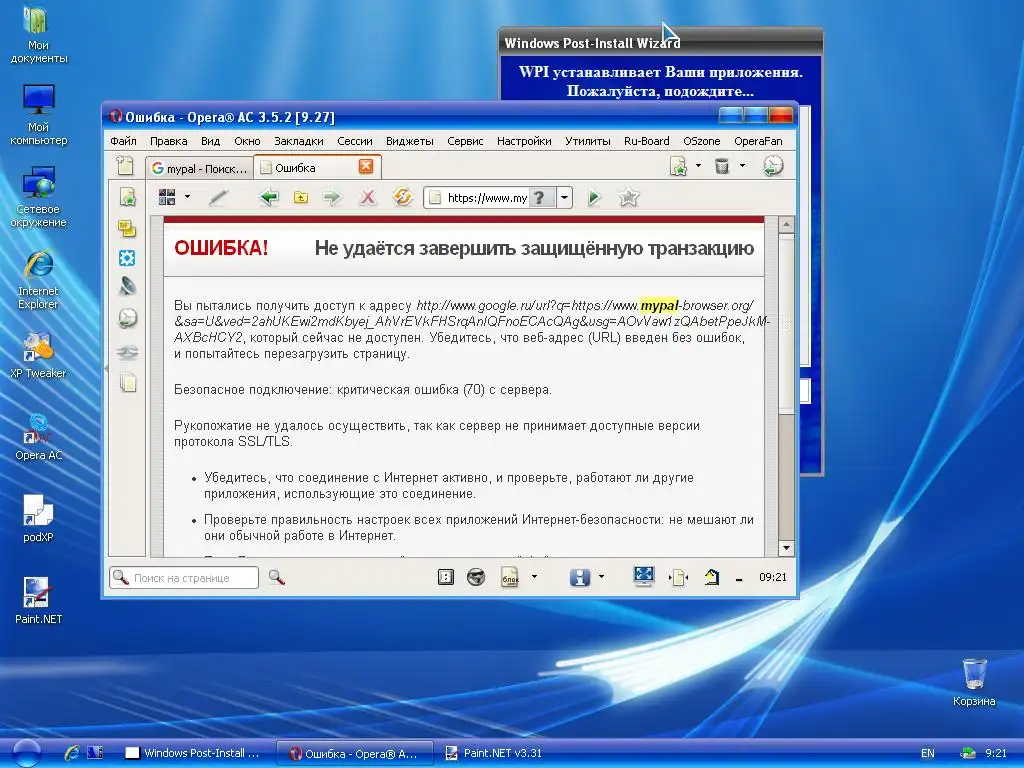The width and height of the screenshot is (1024, 768).
Task: Open the Настройки menu
Action: coord(524,141)
